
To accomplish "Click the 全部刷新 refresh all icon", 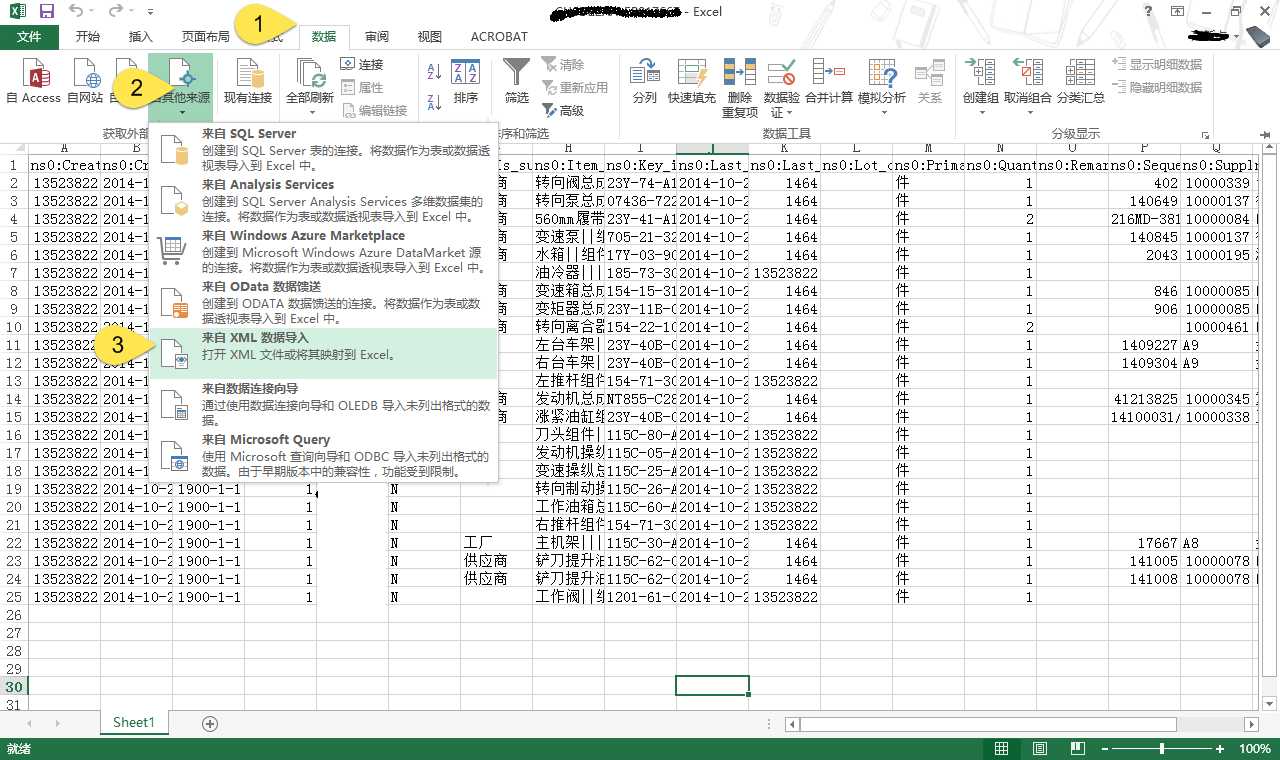I will pyautogui.click(x=310, y=75).
